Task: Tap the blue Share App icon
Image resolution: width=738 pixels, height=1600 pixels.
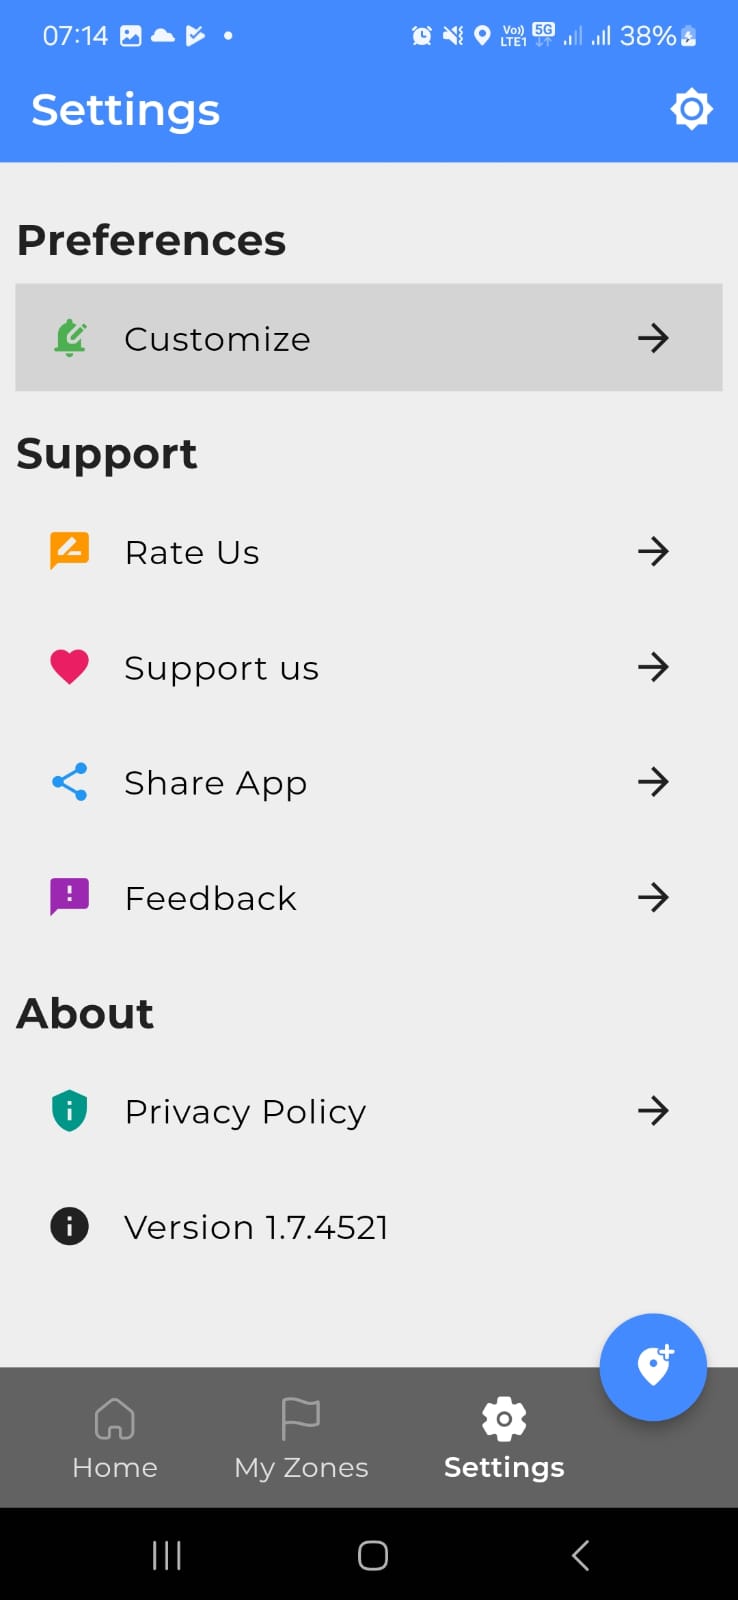Action: 70,782
